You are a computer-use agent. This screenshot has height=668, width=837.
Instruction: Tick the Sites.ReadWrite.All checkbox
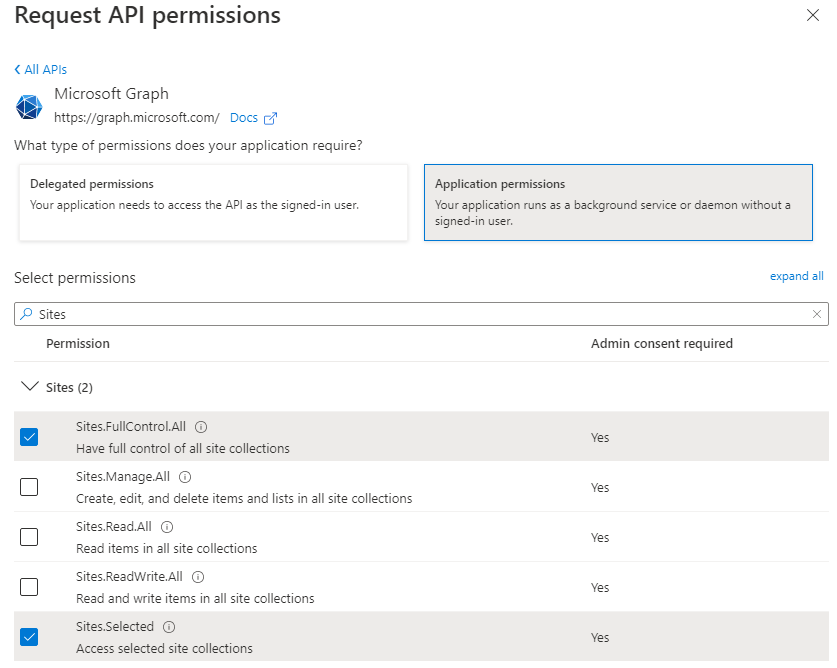point(29,587)
